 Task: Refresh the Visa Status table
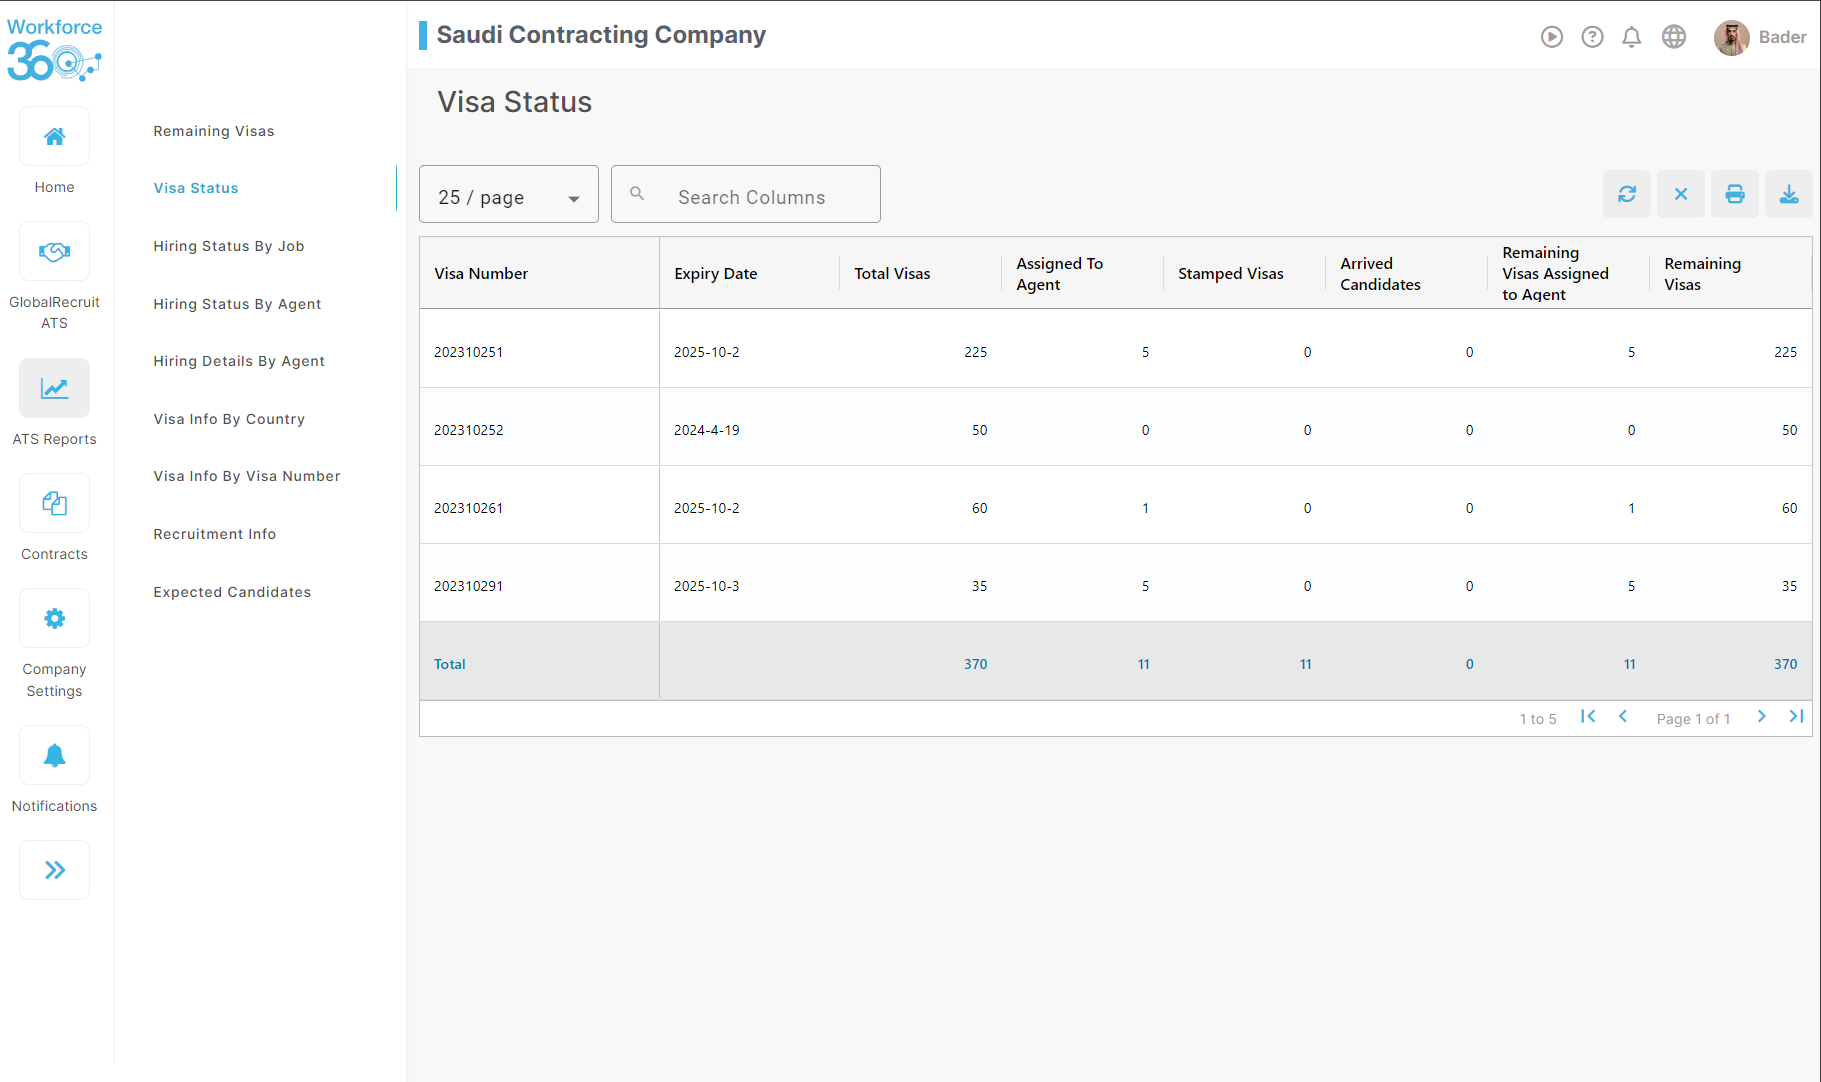pyautogui.click(x=1627, y=194)
